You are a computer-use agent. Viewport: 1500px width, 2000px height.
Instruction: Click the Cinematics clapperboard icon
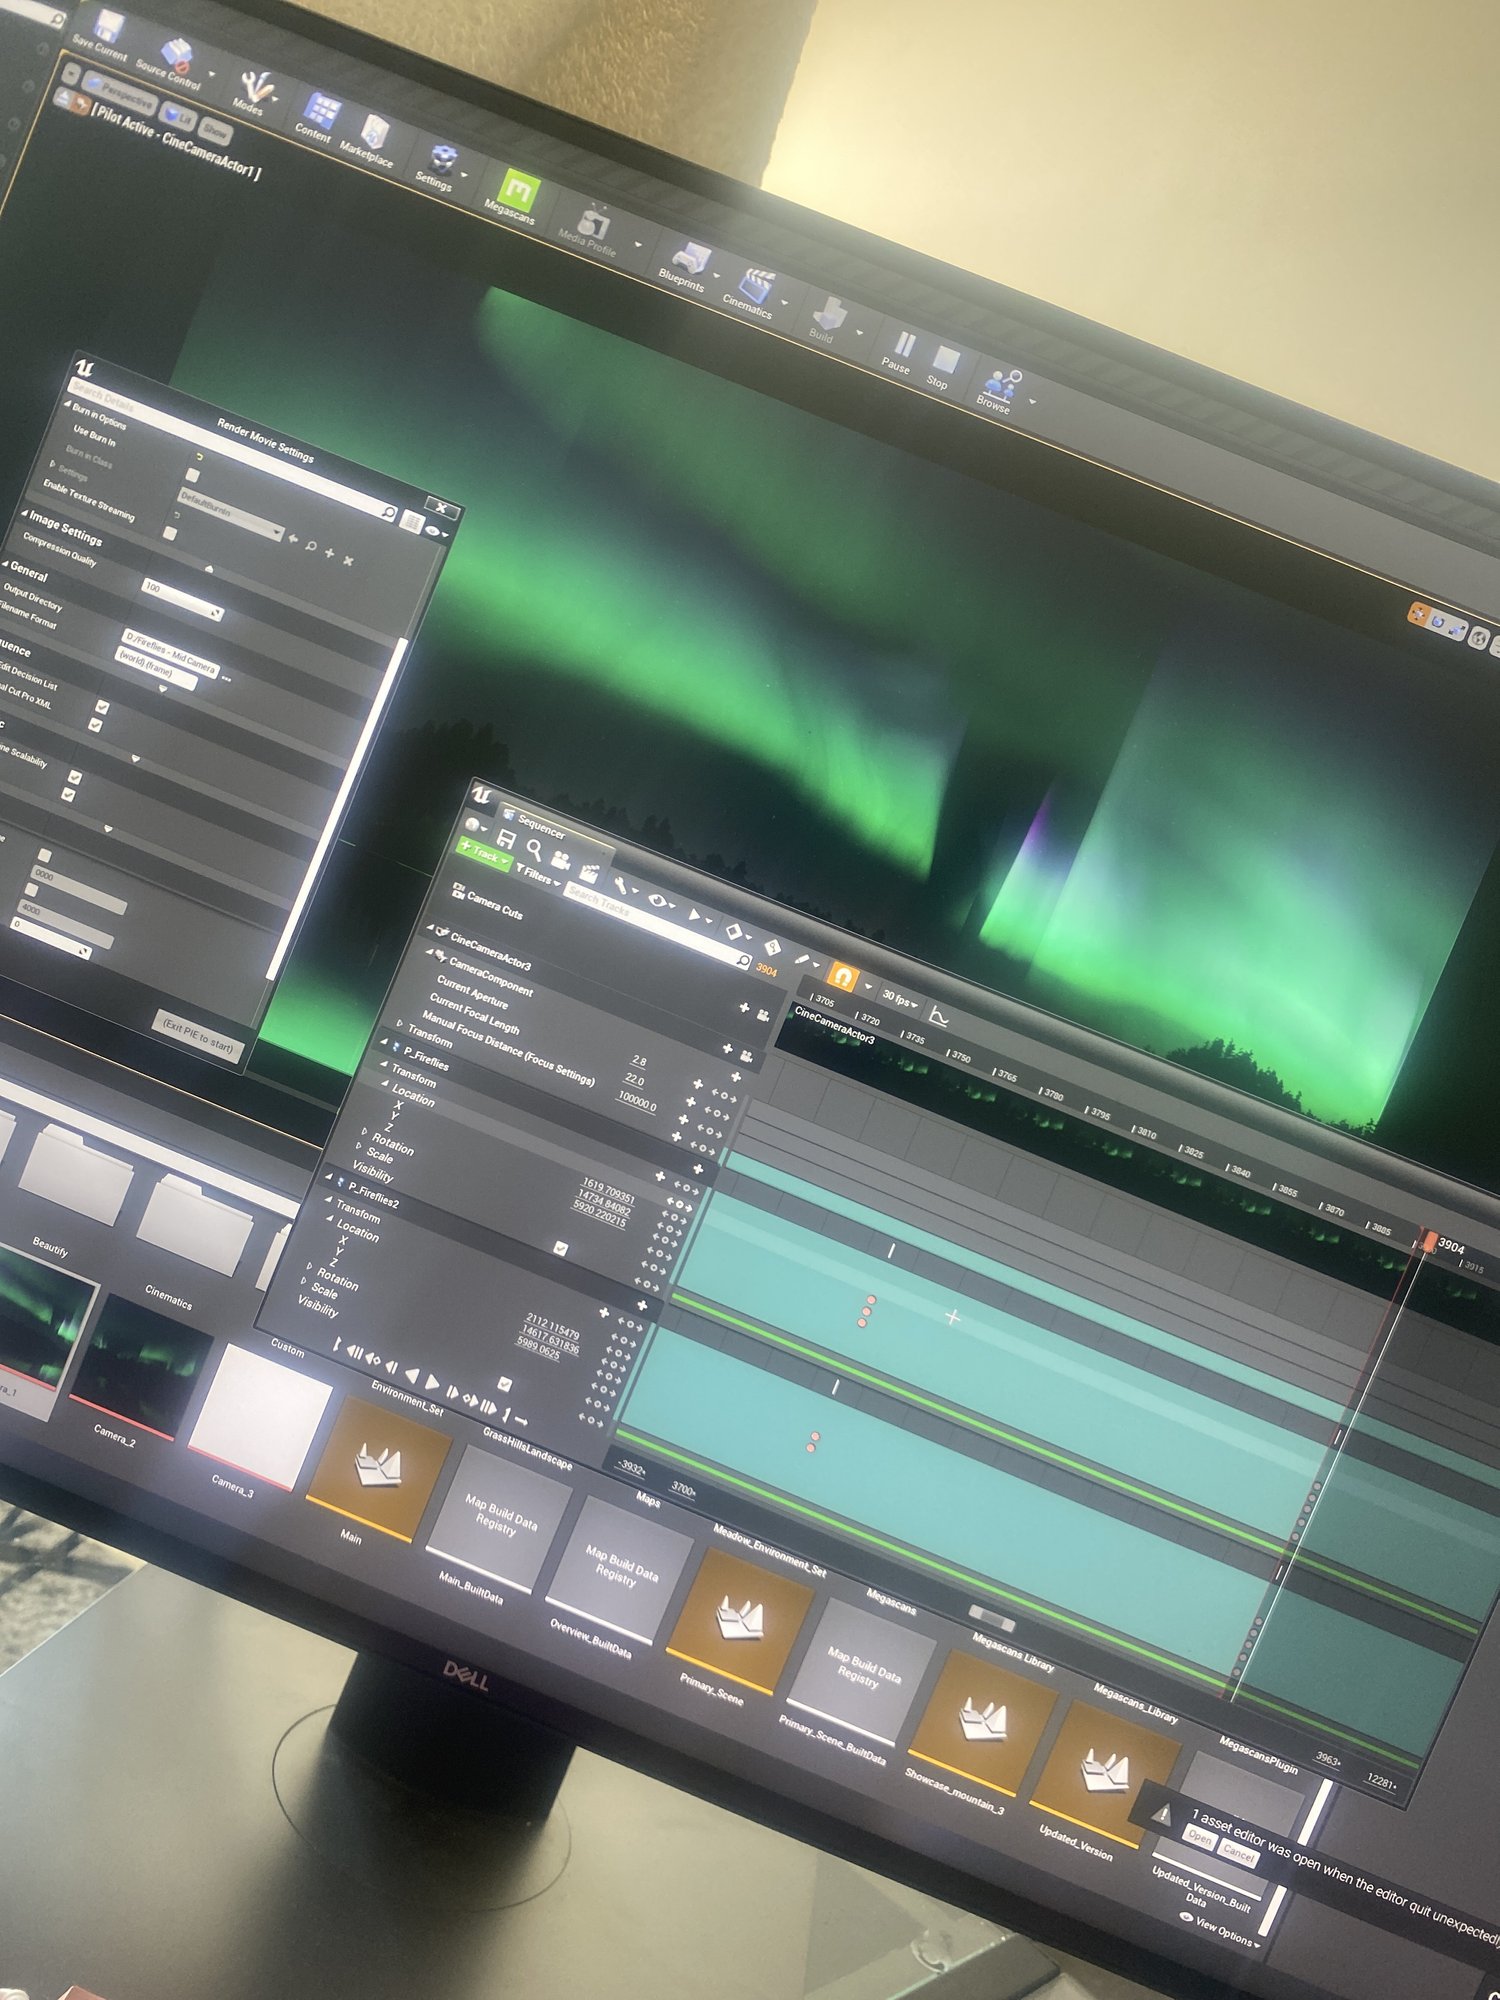point(757,286)
